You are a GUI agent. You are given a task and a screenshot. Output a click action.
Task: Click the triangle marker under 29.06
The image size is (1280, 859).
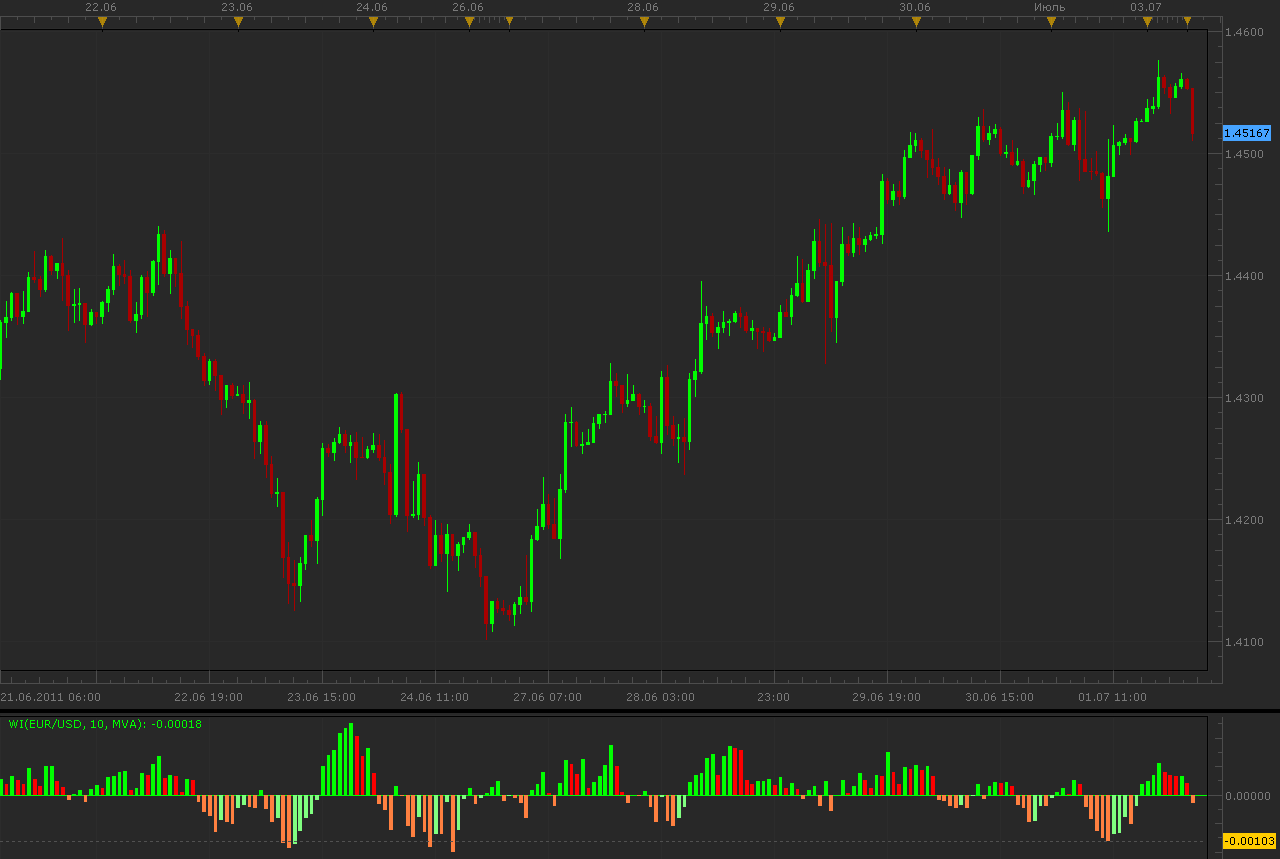tap(780, 22)
